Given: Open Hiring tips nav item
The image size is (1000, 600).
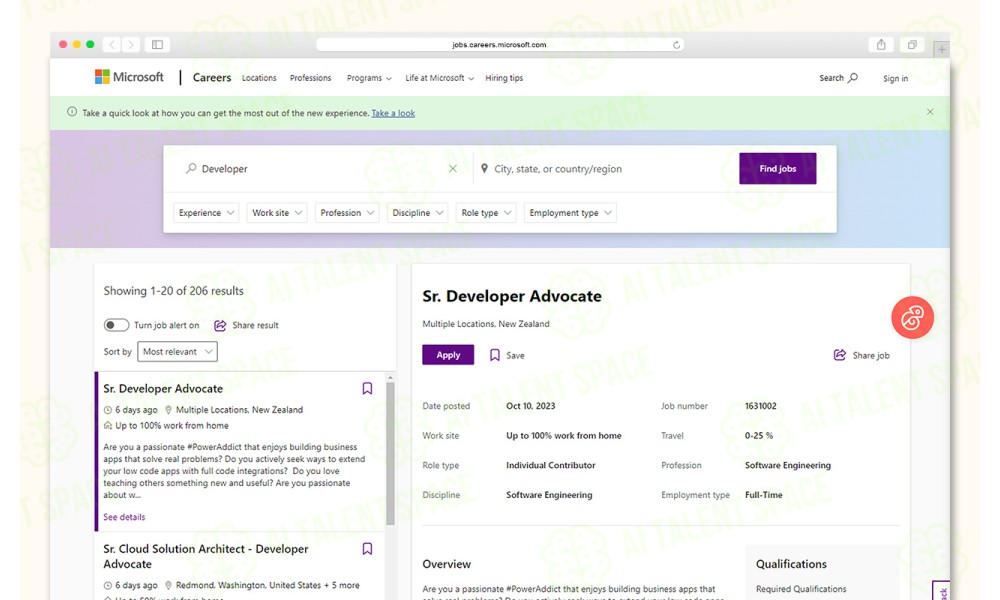Looking at the screenshot, I should (504, 78).
